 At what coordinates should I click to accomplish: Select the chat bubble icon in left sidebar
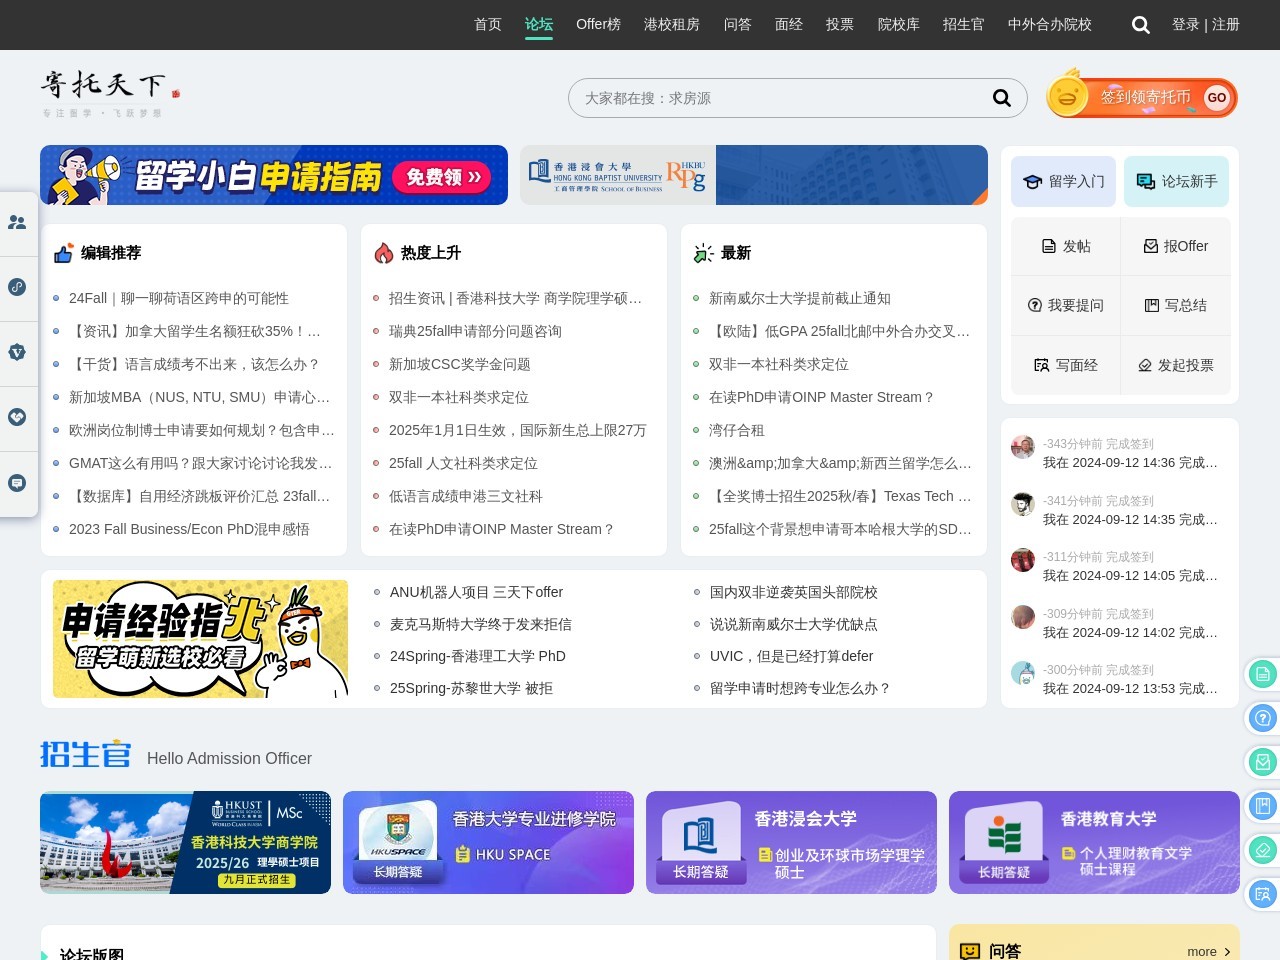pyautogui.click(x=17, y=483)
